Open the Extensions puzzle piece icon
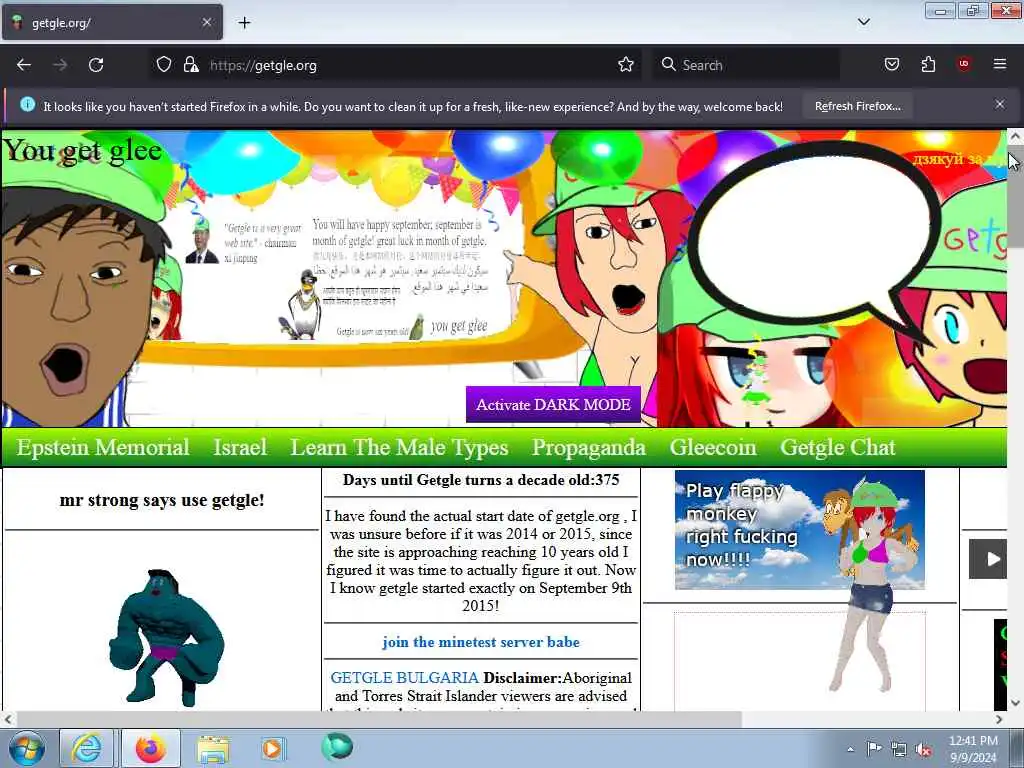1024x768 pixels. [928, 65]
